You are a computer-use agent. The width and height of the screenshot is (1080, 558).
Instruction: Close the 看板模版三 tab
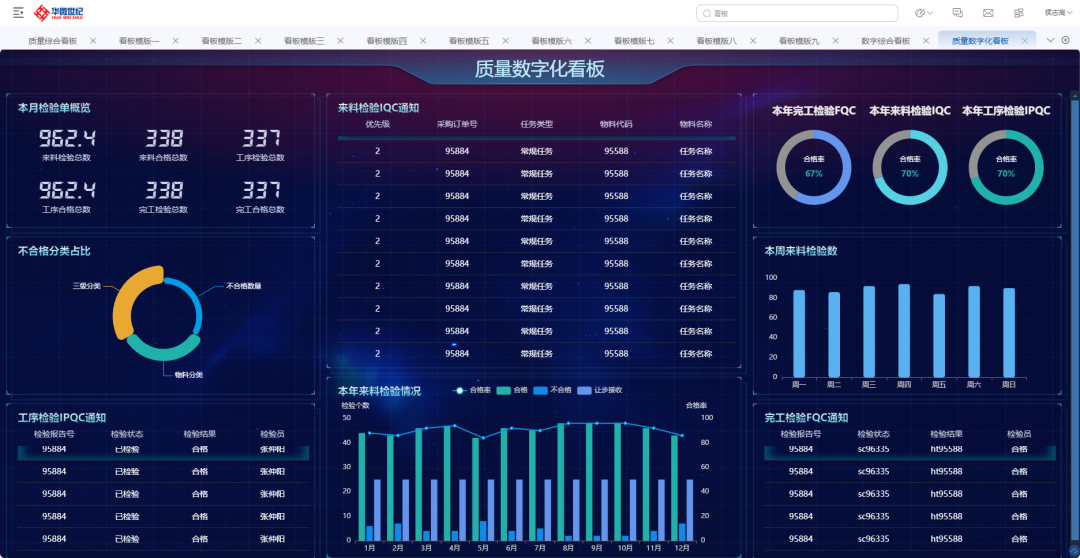340,41
